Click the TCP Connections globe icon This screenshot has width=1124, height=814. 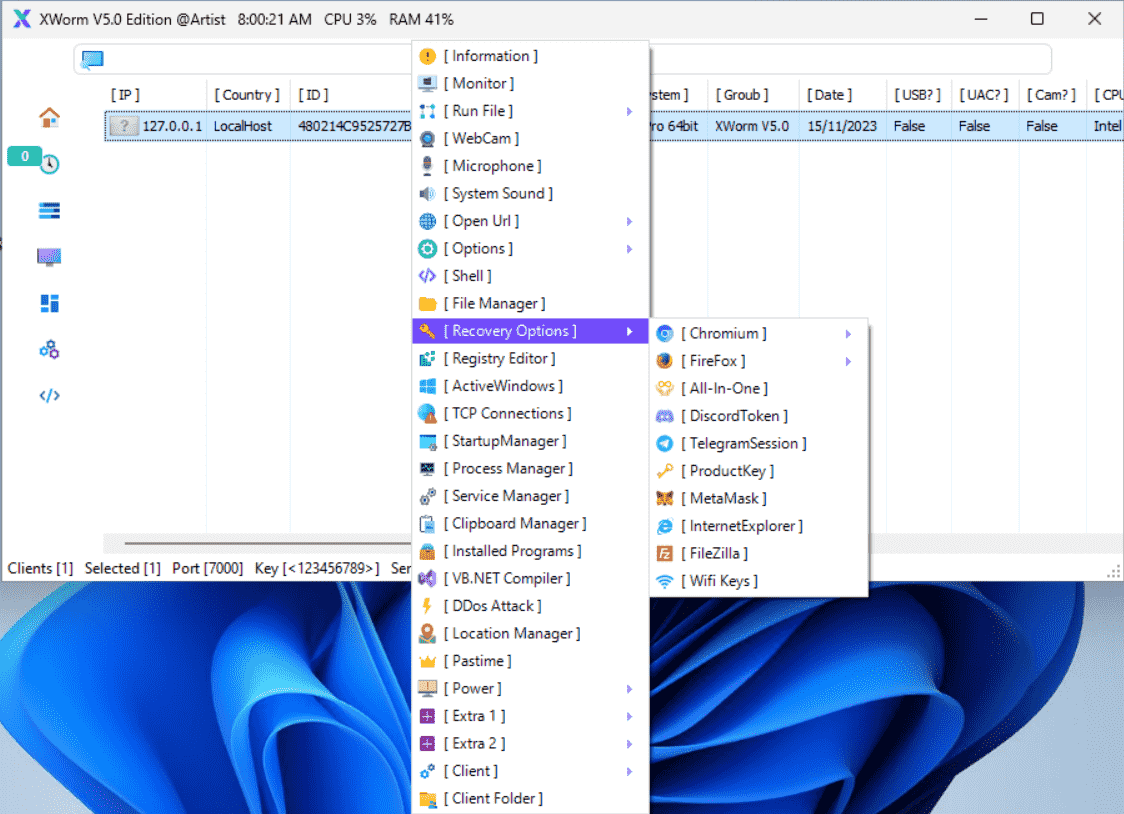427,413
